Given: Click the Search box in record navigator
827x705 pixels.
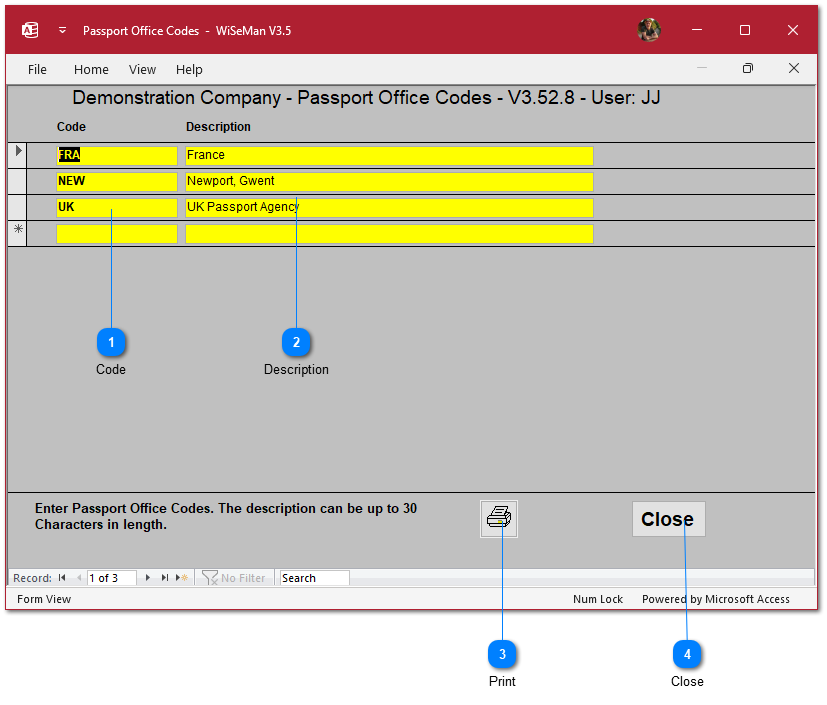Looking at the screenshot, I should [x=314, y=578].
